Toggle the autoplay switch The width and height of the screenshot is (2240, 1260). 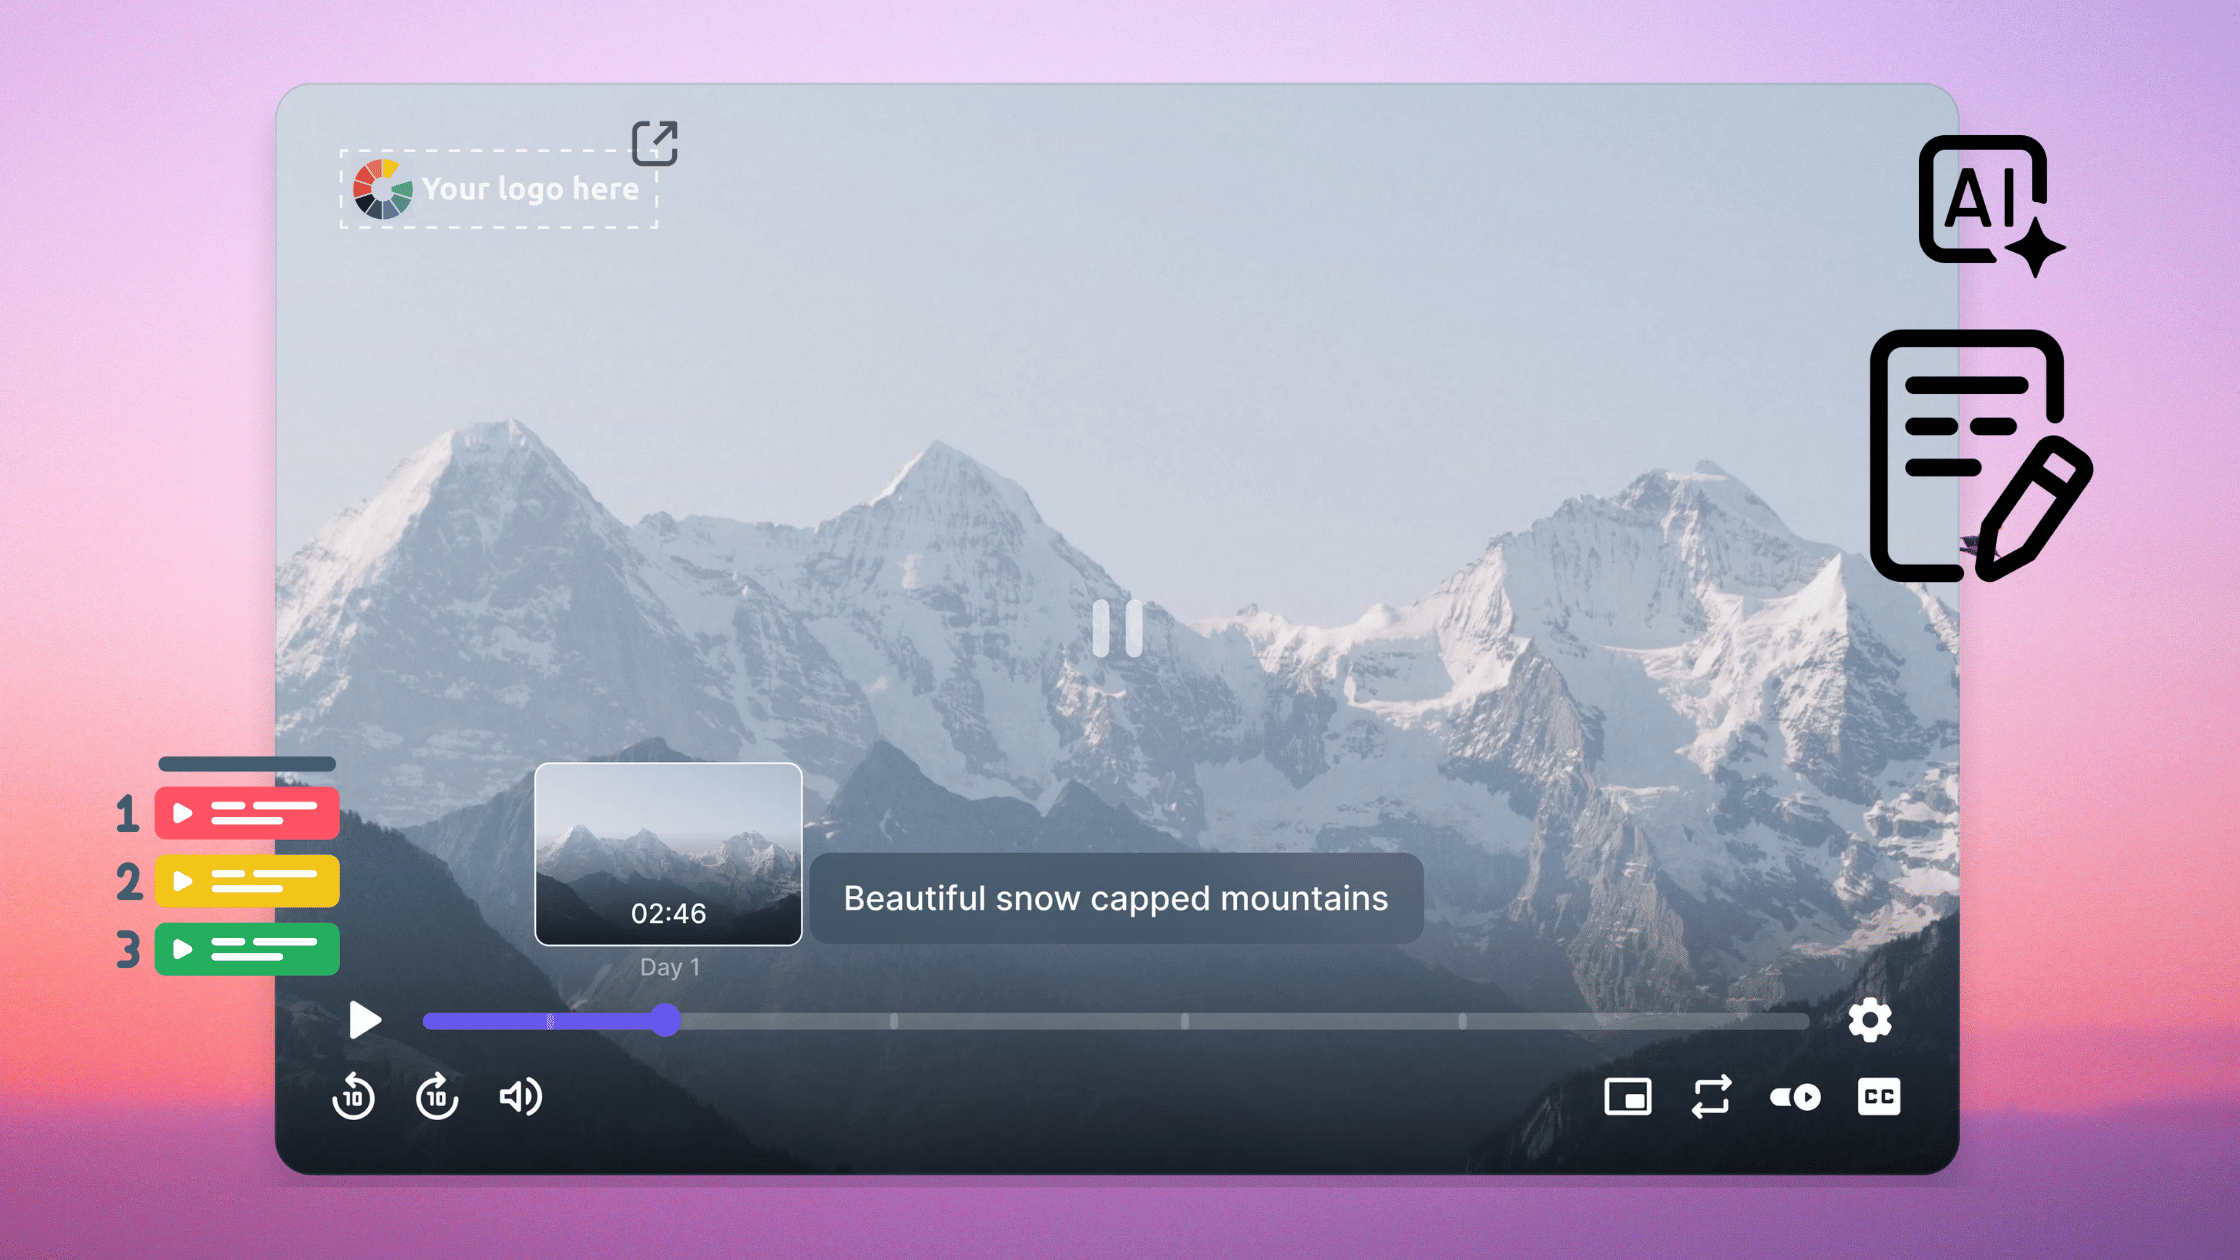(1795, 1097)
